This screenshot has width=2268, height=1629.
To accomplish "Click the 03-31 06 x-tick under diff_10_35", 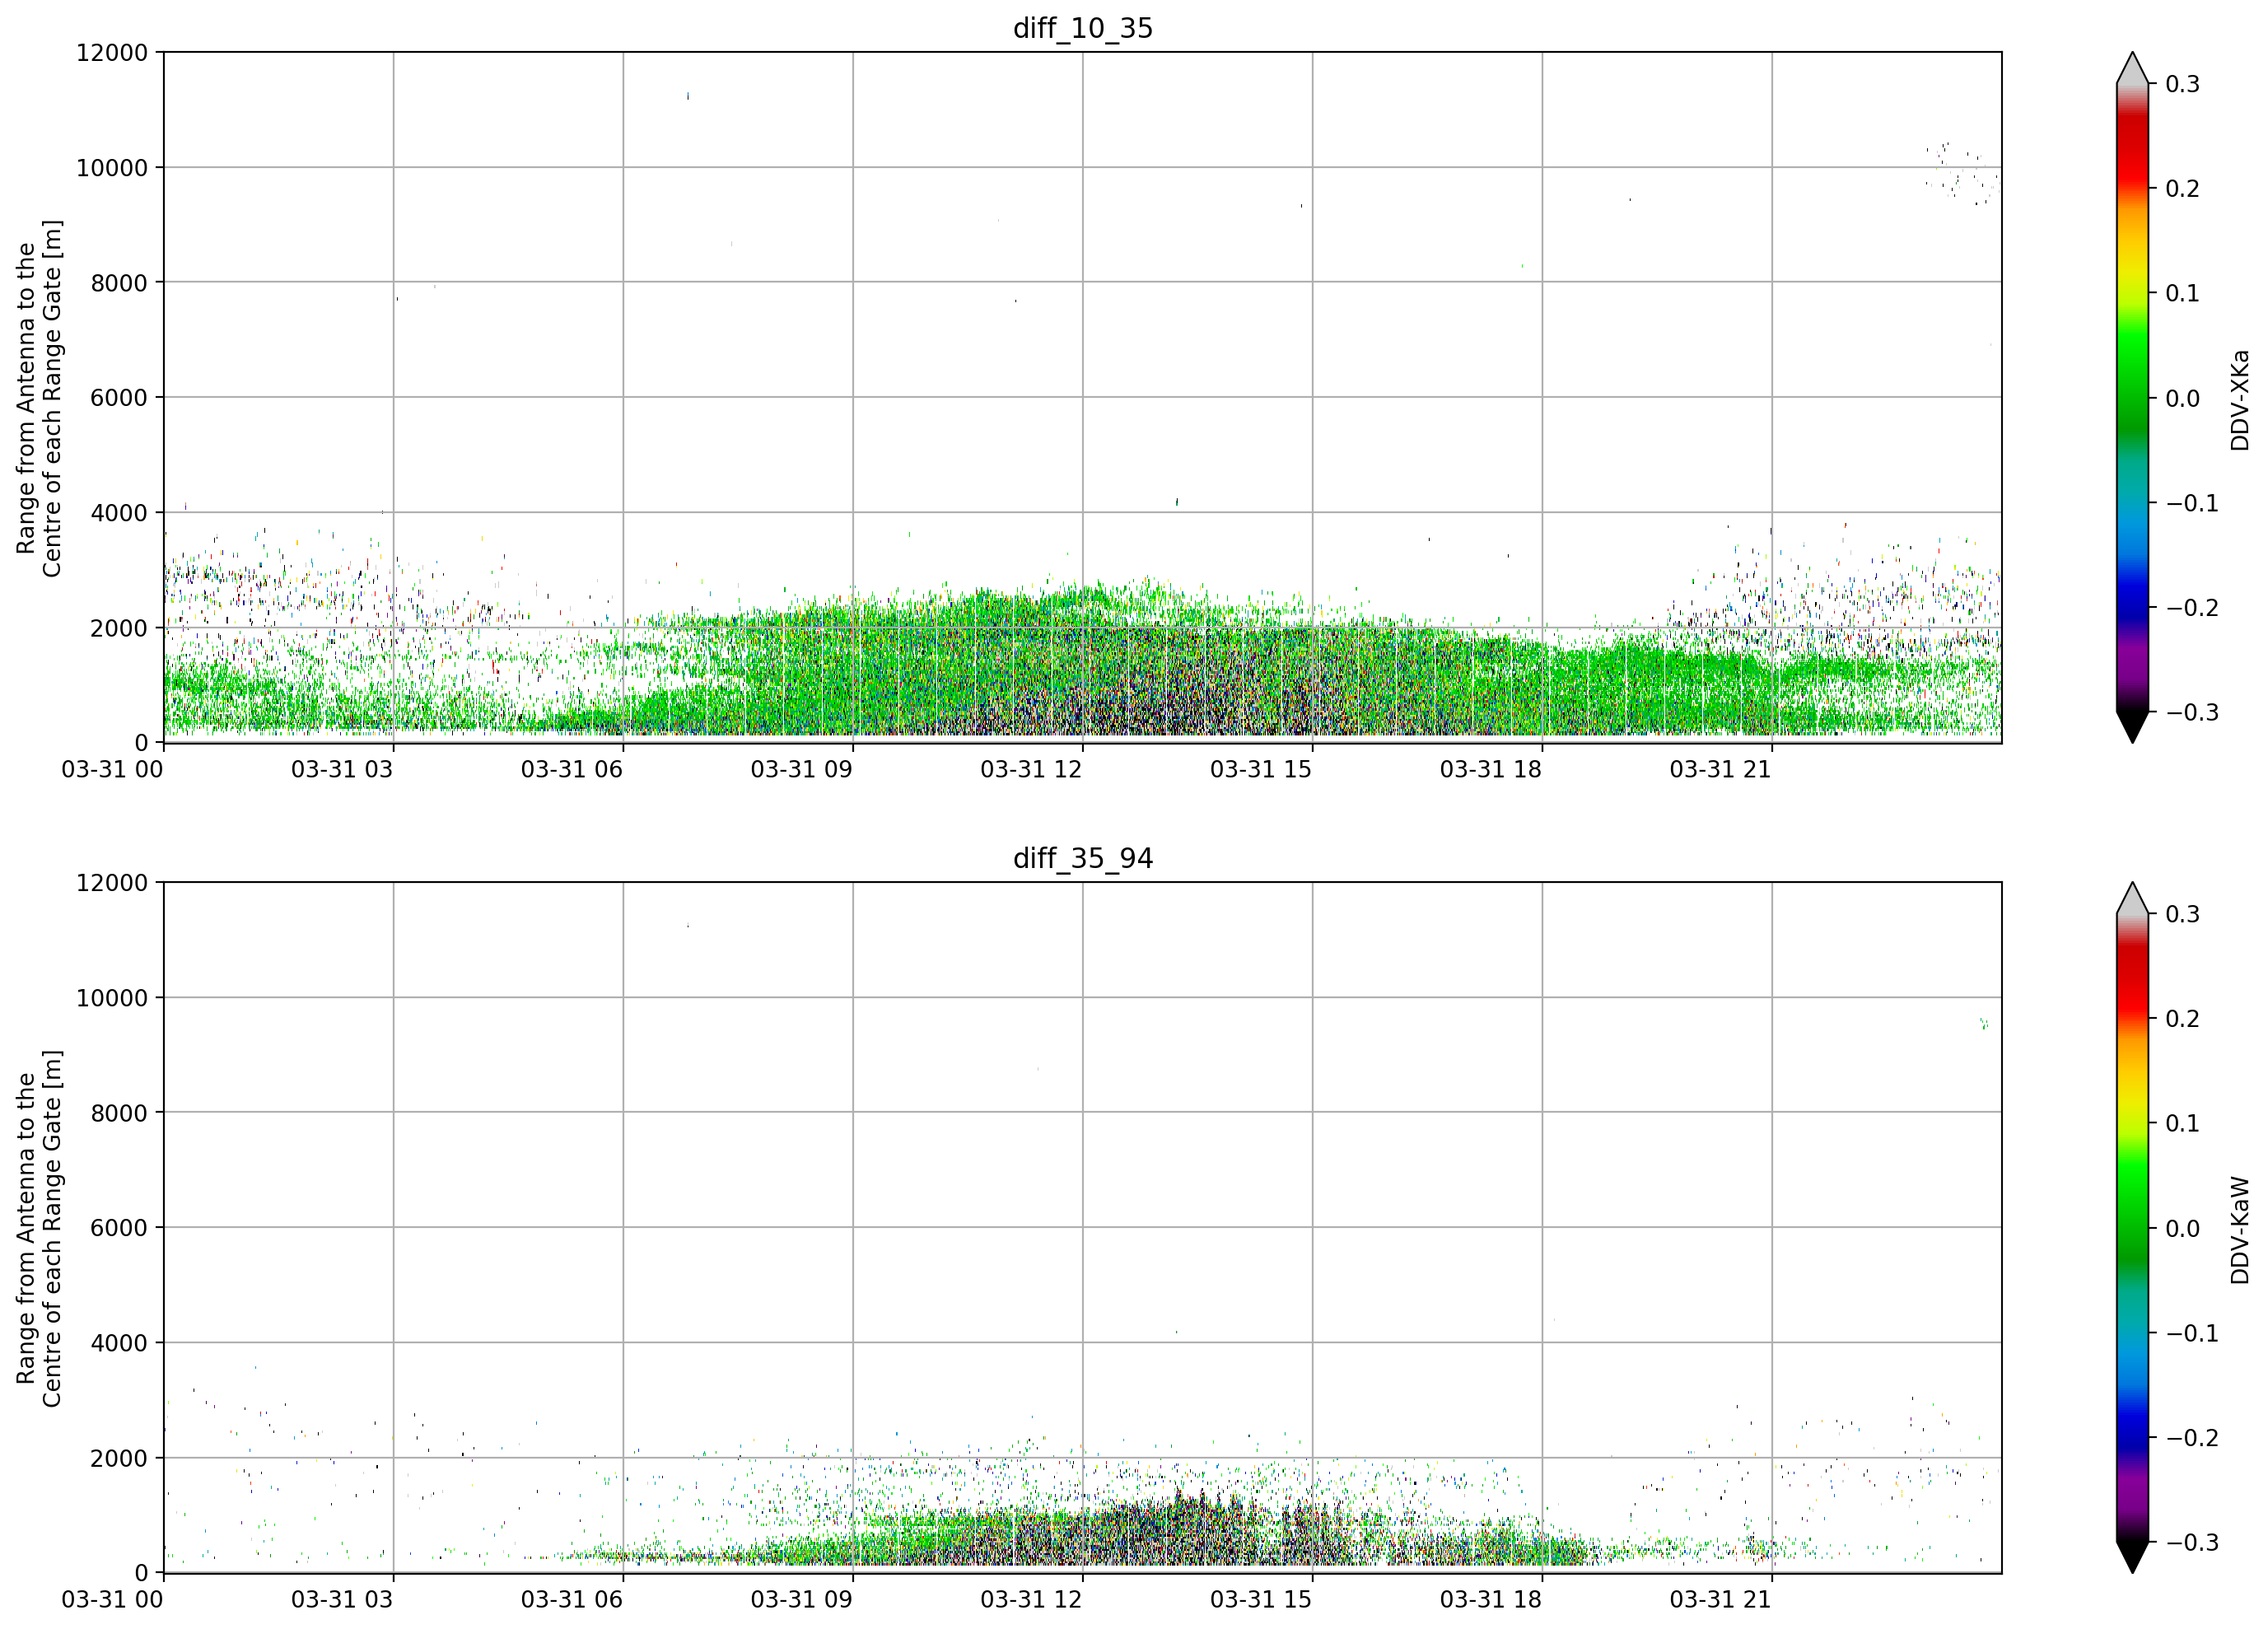I will point(572,769).
